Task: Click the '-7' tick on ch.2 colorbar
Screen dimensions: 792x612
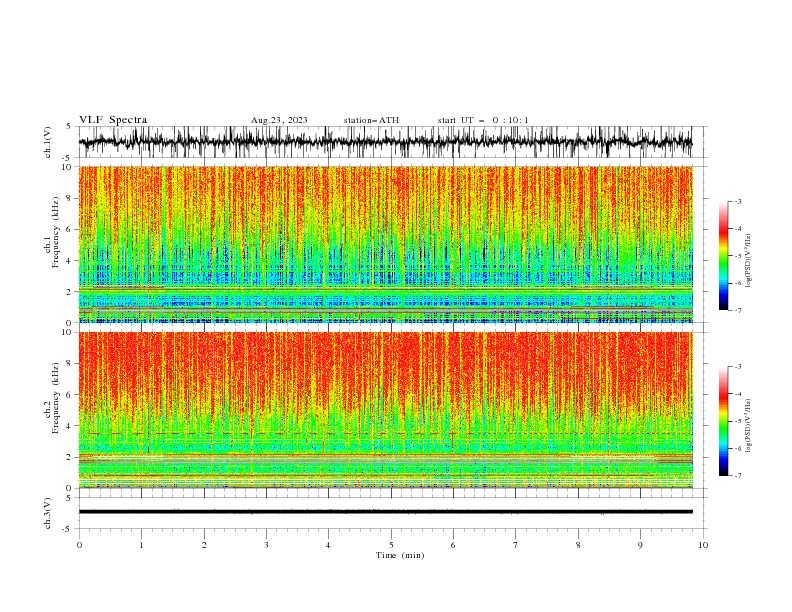Action: [x=737, y=476]
